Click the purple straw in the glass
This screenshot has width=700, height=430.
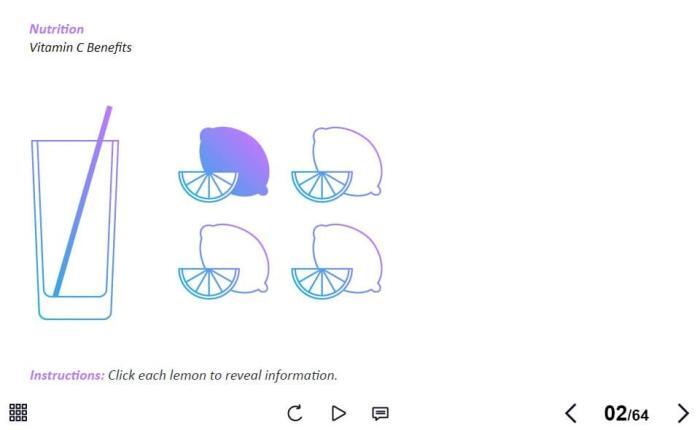click(x=83, y=201)
